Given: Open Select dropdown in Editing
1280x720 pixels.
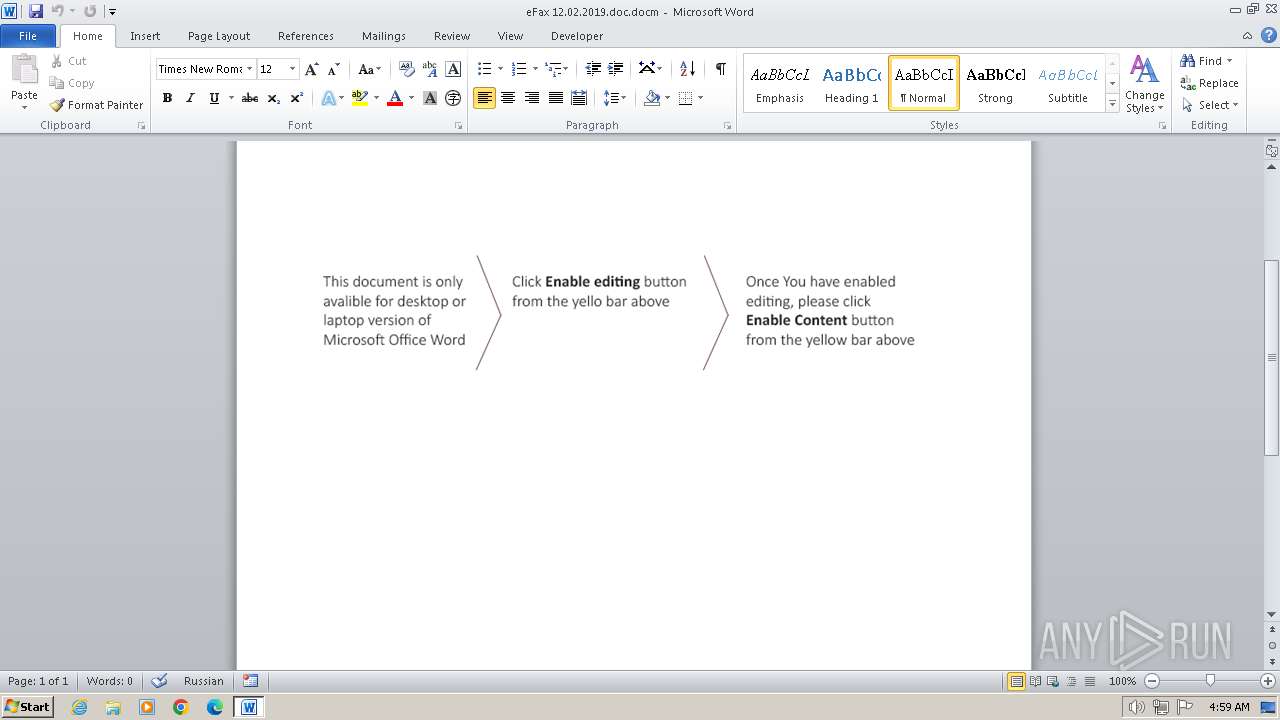Looking at the screenshot, I should tap(1209, 105).
